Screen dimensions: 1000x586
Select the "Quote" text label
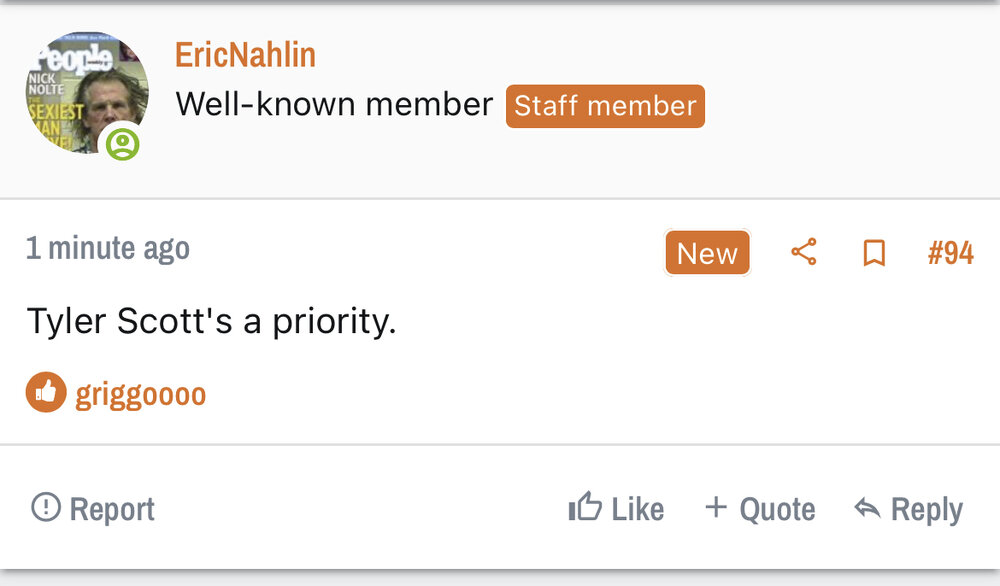click(x=777, y=509)
